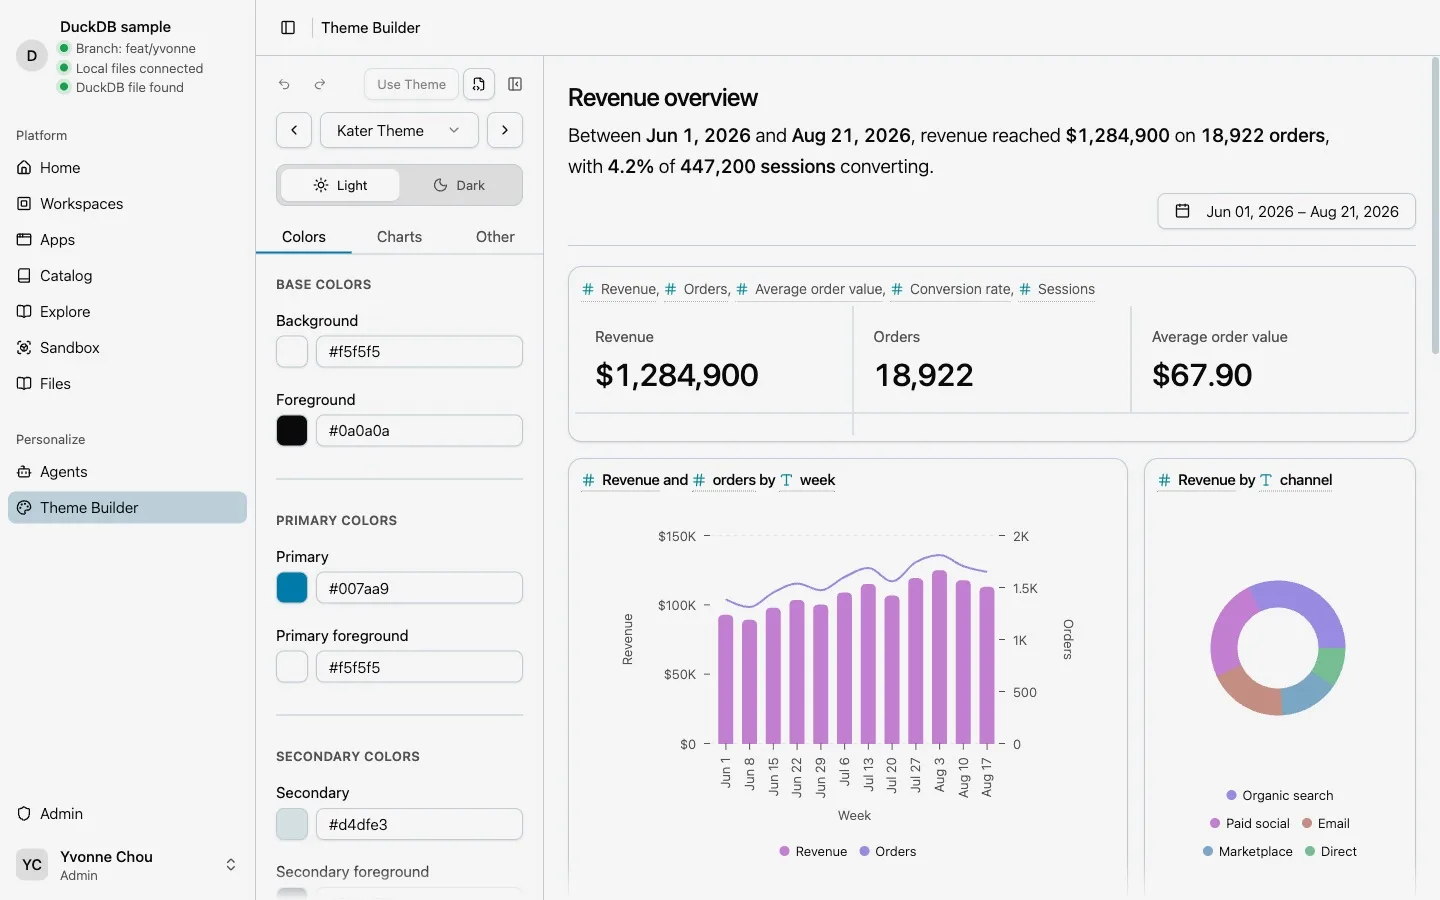Select Theme Builder in sidebar
Viewport: 1440px width, 900px height.
tap(127, 508)
